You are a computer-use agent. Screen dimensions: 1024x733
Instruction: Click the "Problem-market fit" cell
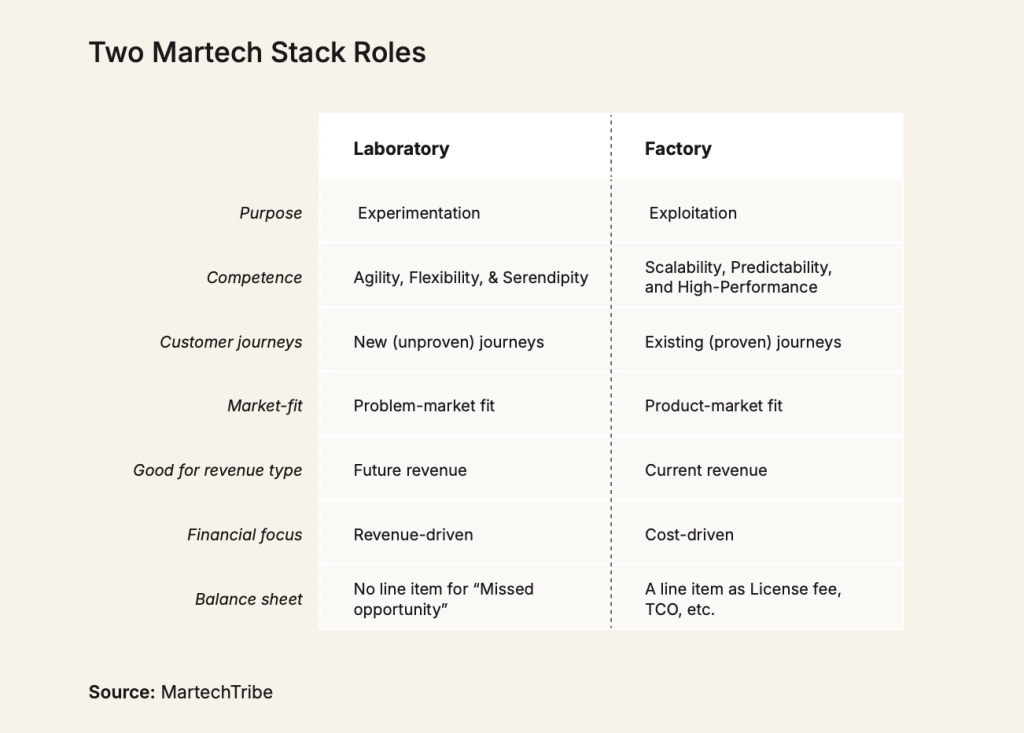coord(424,406)
